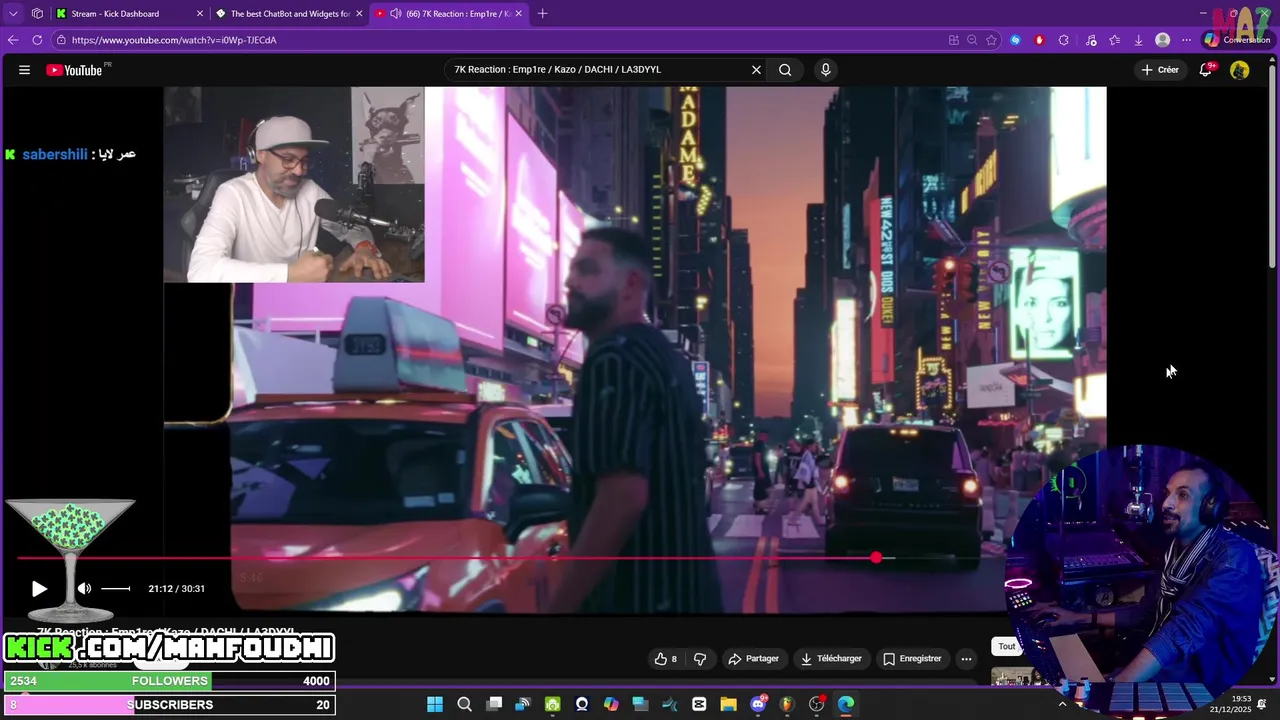
Task: Open the browser workspaces icon
Action: click(x=37, y=14)
